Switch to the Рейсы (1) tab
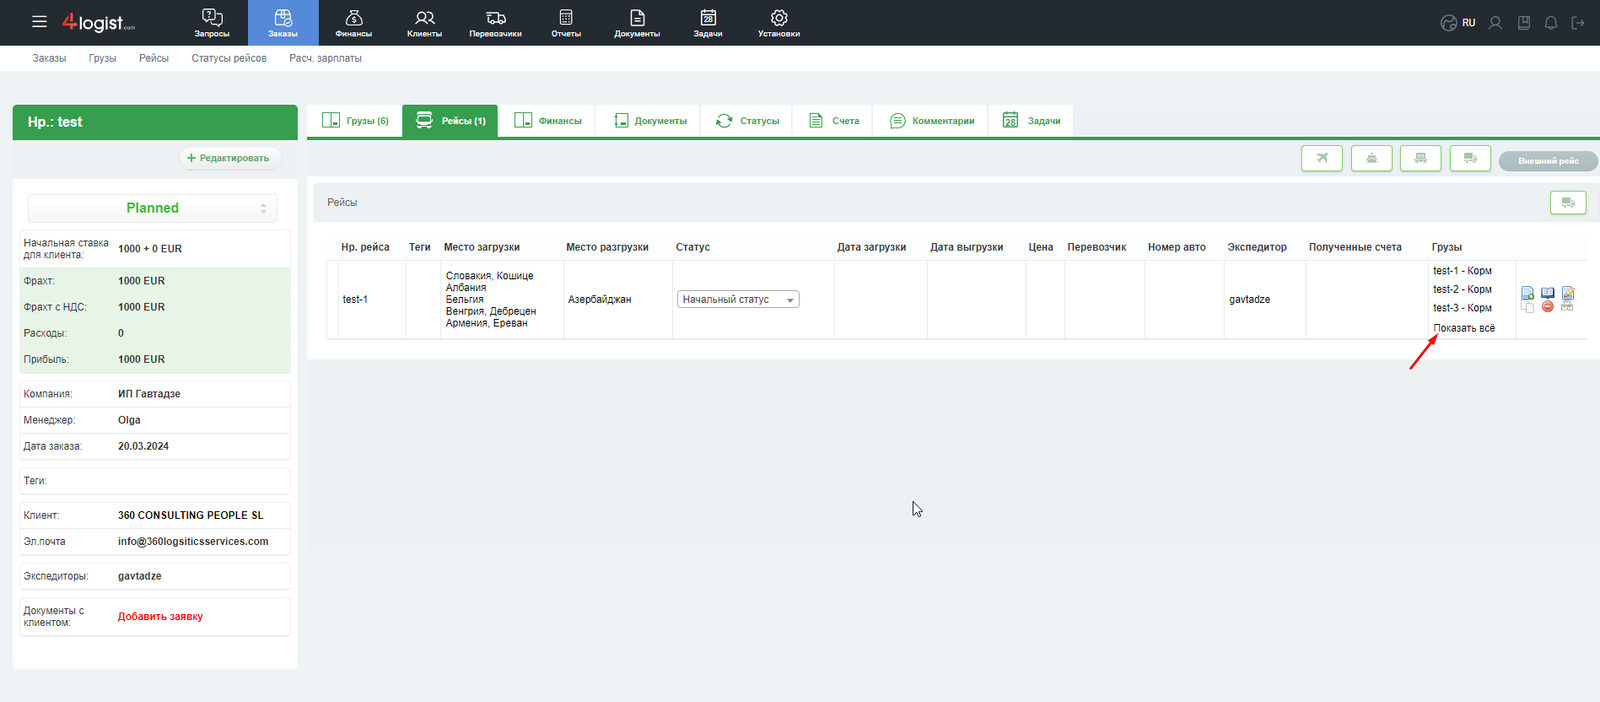 click(x=450, y=120)
